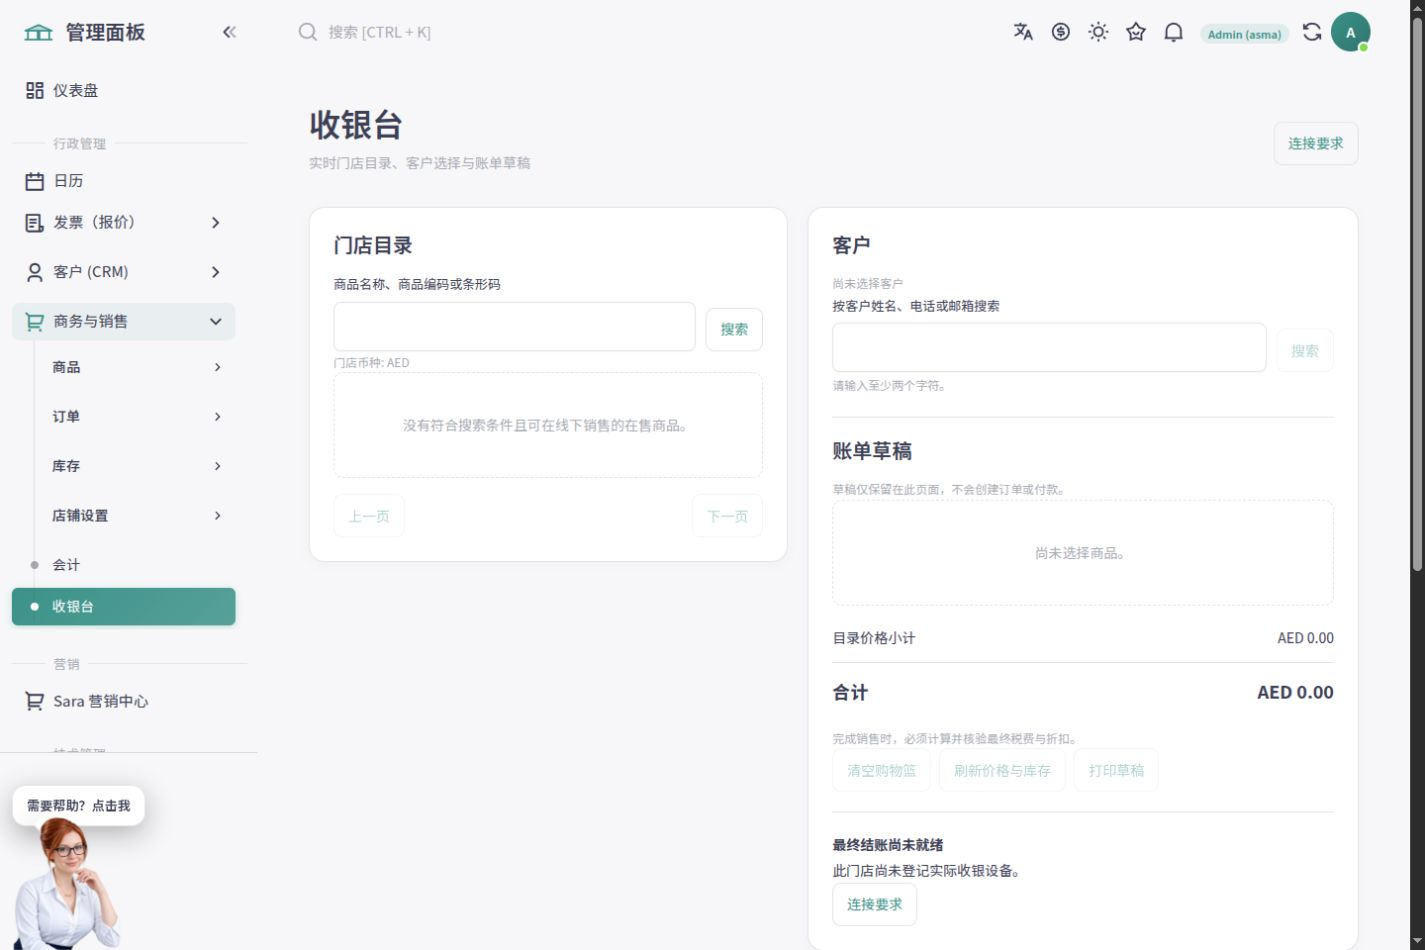Click the currency dollar icon
This screenshot has width=1425, height=950.
(x=1061, y=32)
